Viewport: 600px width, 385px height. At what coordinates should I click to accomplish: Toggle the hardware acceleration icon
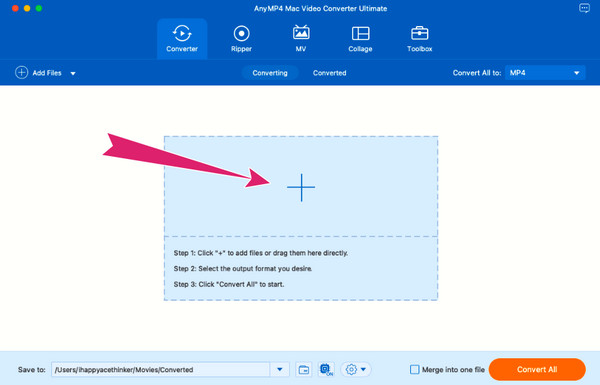(x=326, y=369)
